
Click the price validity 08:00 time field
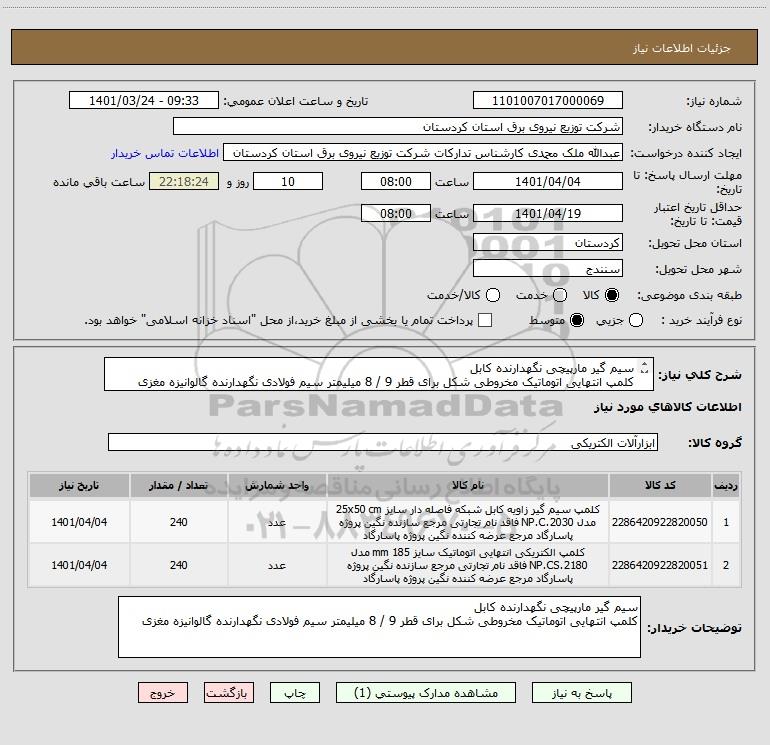tap(396, 213)
